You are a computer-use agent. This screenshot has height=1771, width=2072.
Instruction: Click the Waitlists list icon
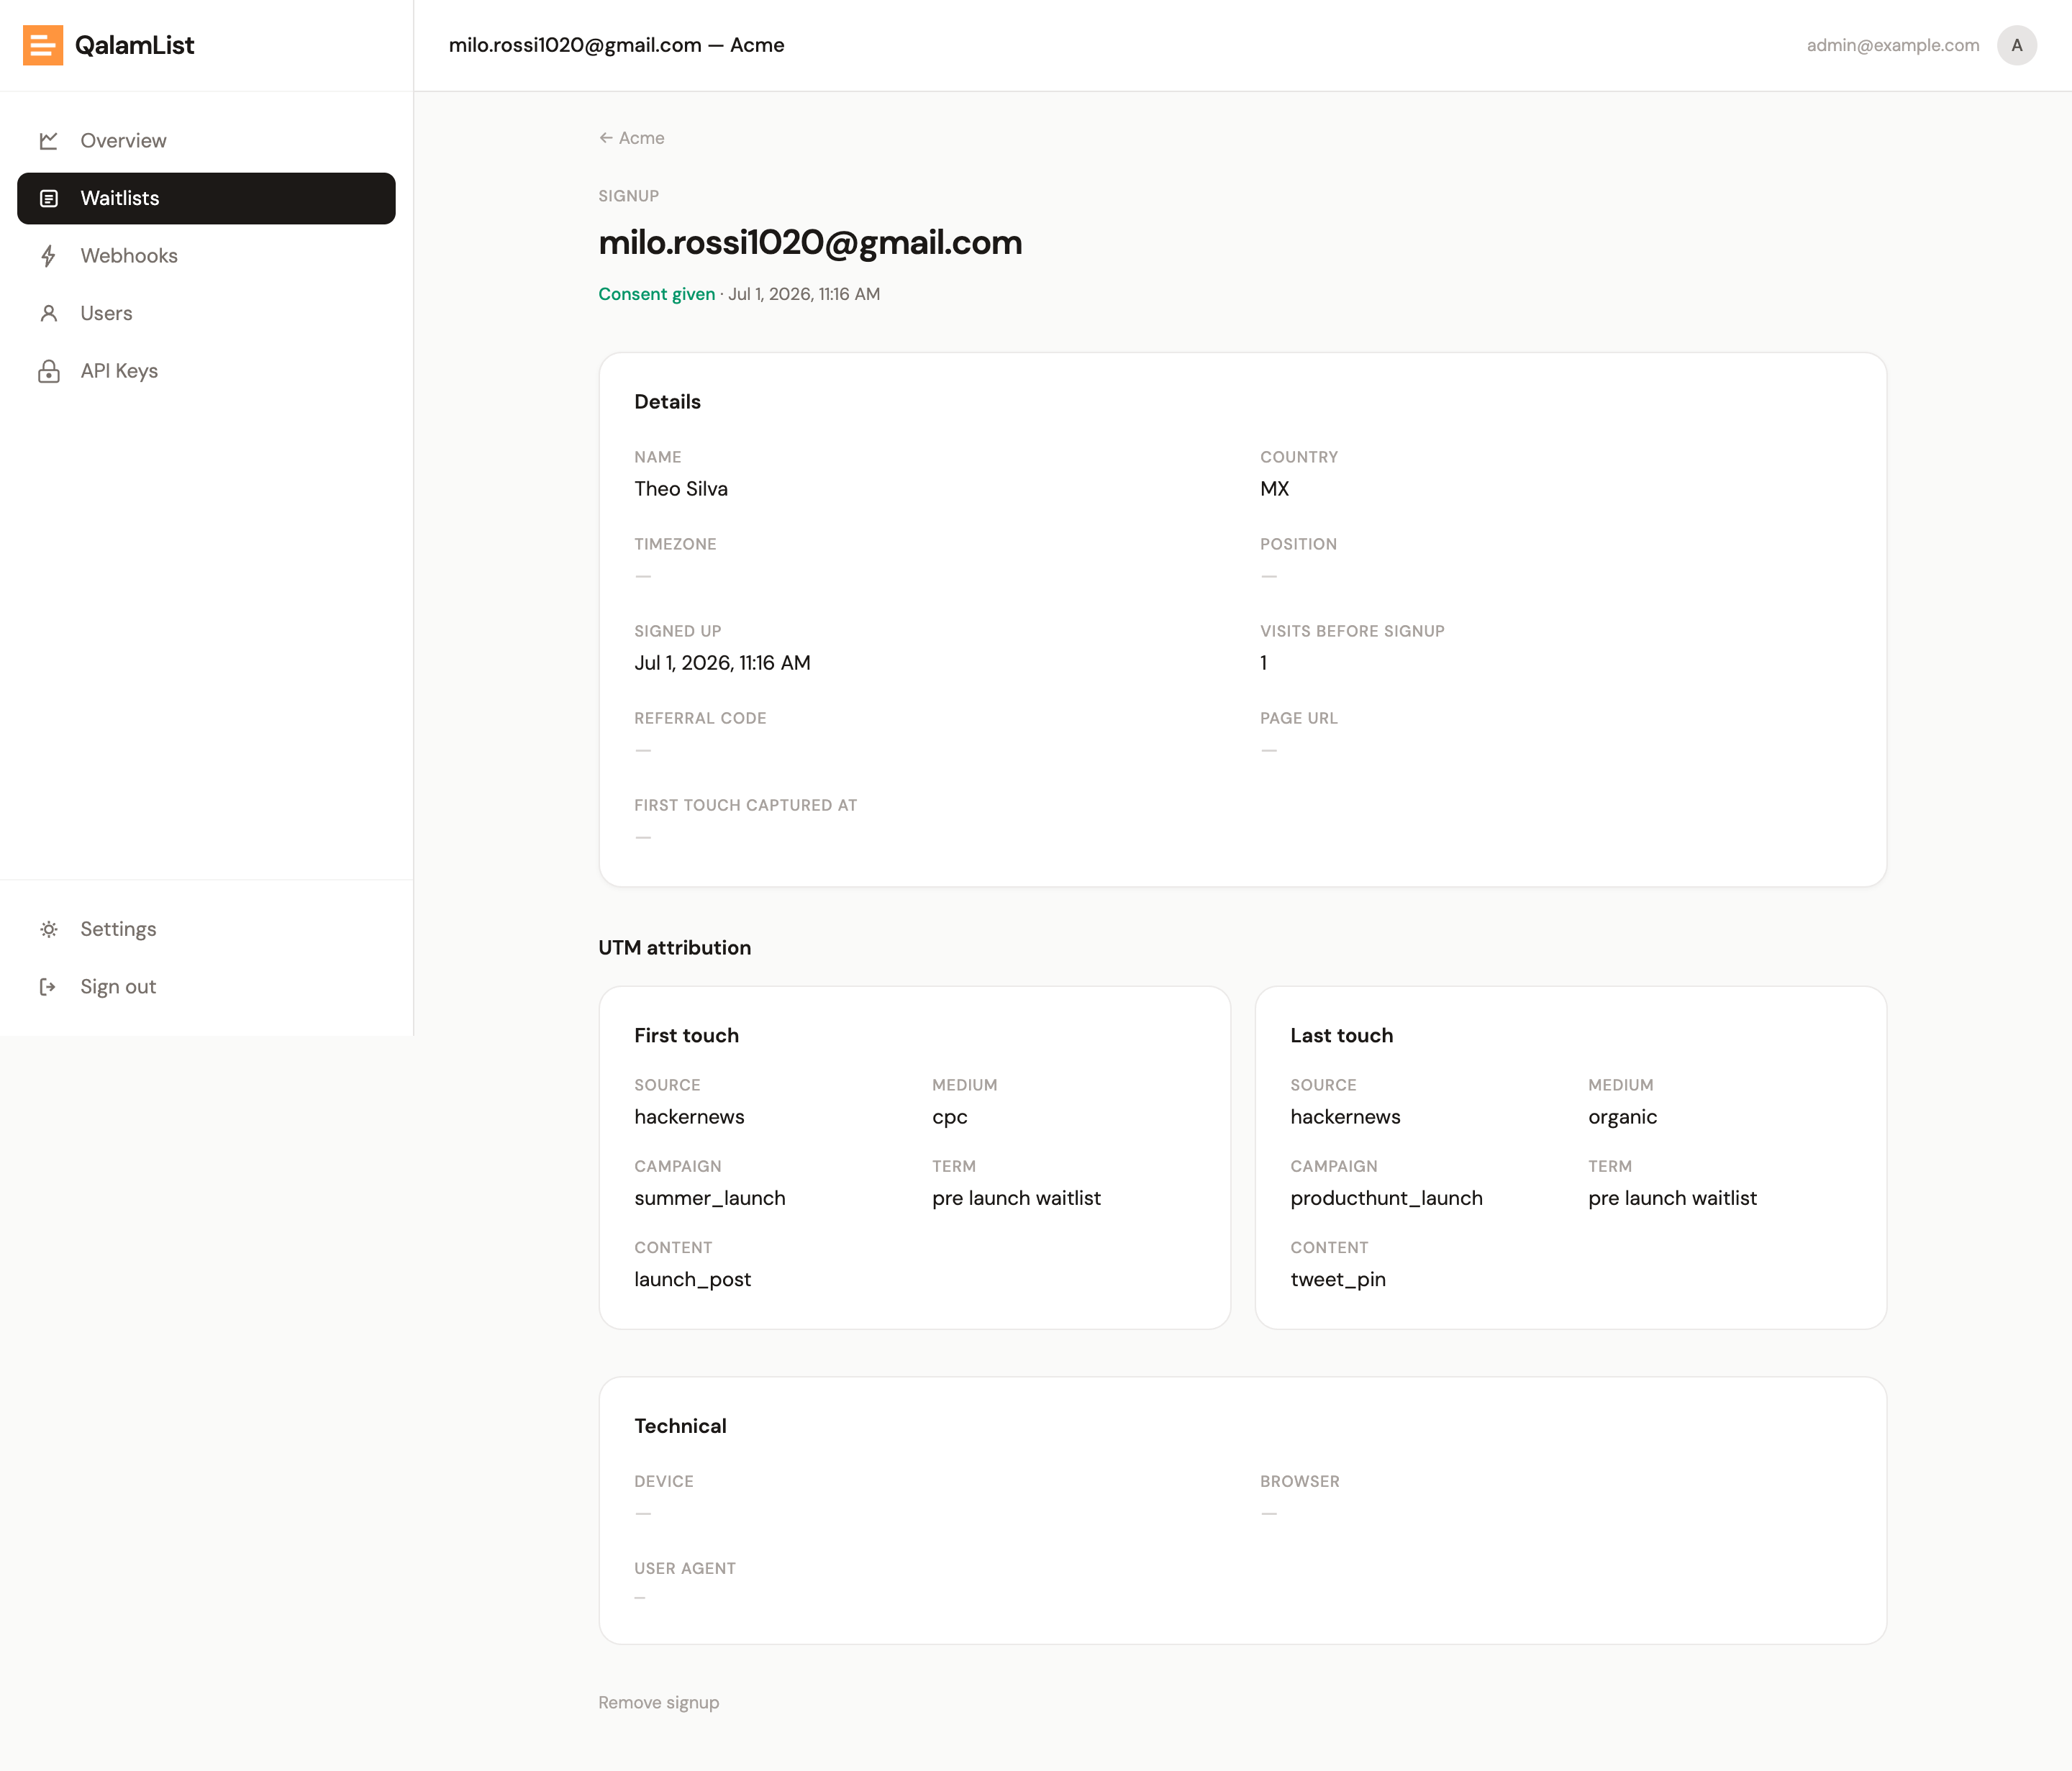pyautogui.click(x=48, y=198)
